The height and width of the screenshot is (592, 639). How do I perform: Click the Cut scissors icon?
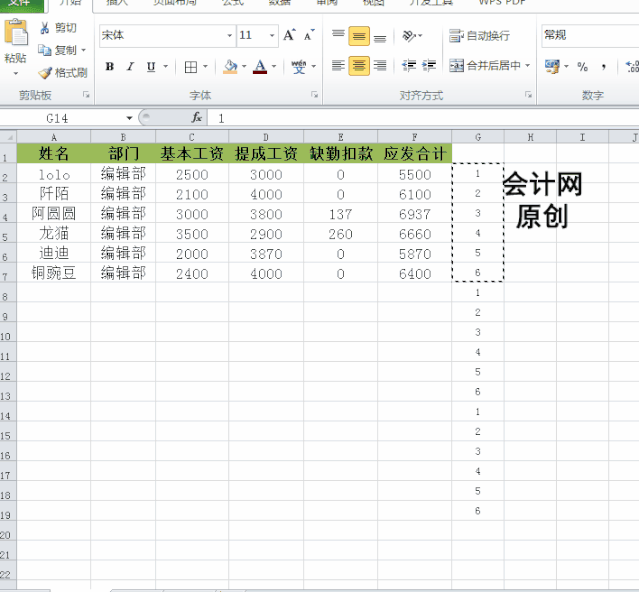tap(44, 28)
